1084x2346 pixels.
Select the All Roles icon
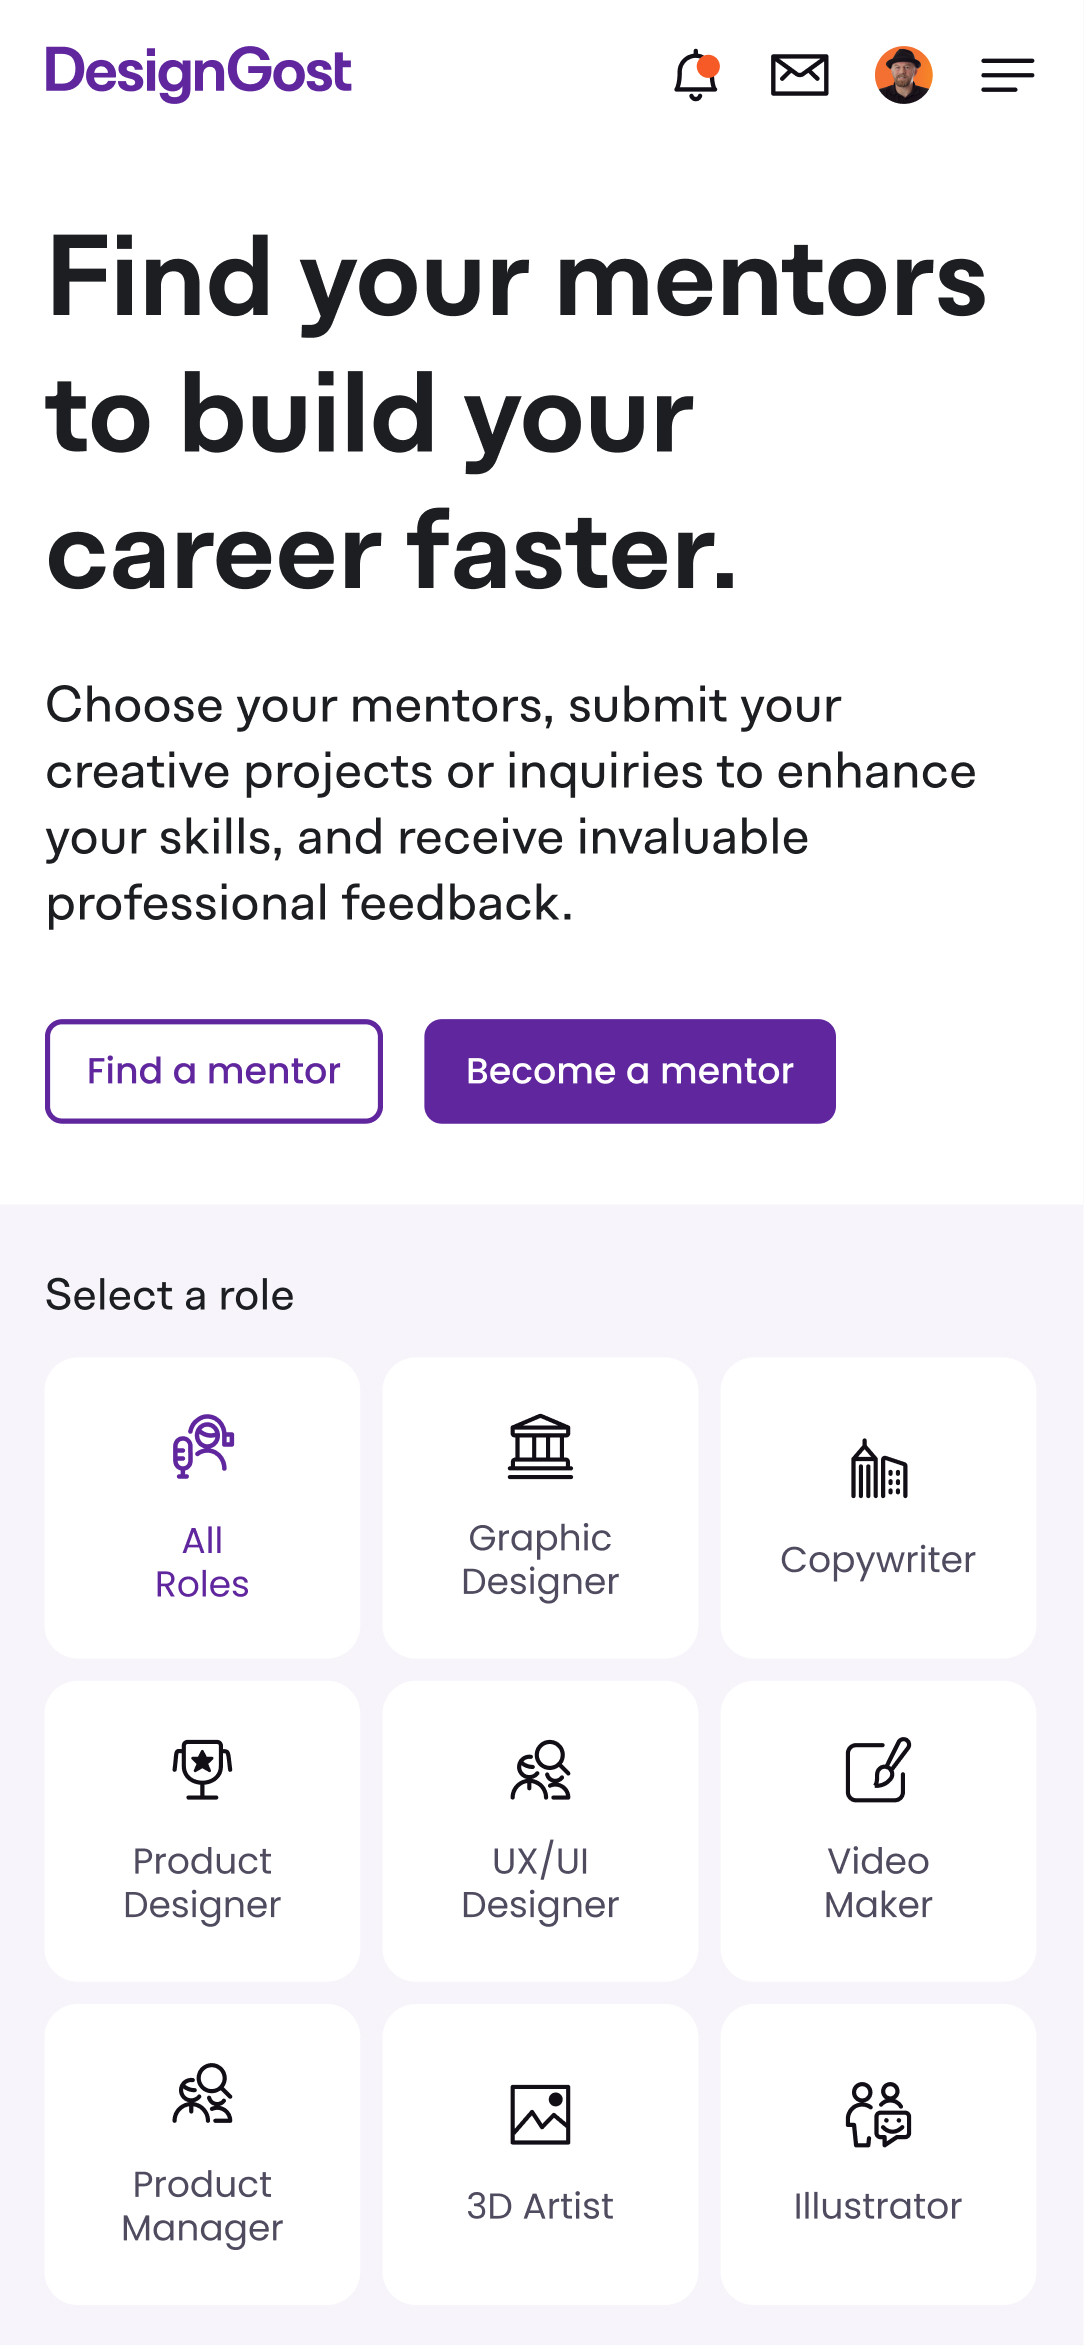pyautogui.click(x=203, y=1446)
